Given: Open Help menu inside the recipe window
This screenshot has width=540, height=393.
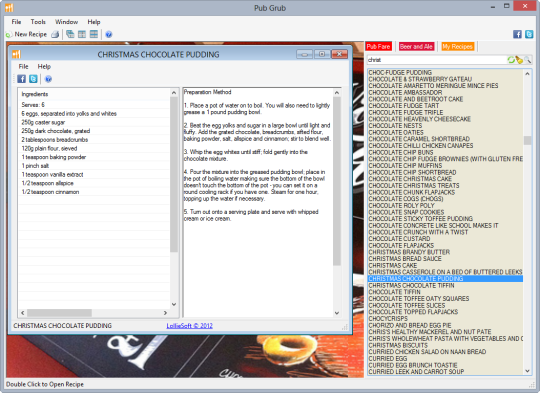Looking at the screenshot, I should 44,66.
